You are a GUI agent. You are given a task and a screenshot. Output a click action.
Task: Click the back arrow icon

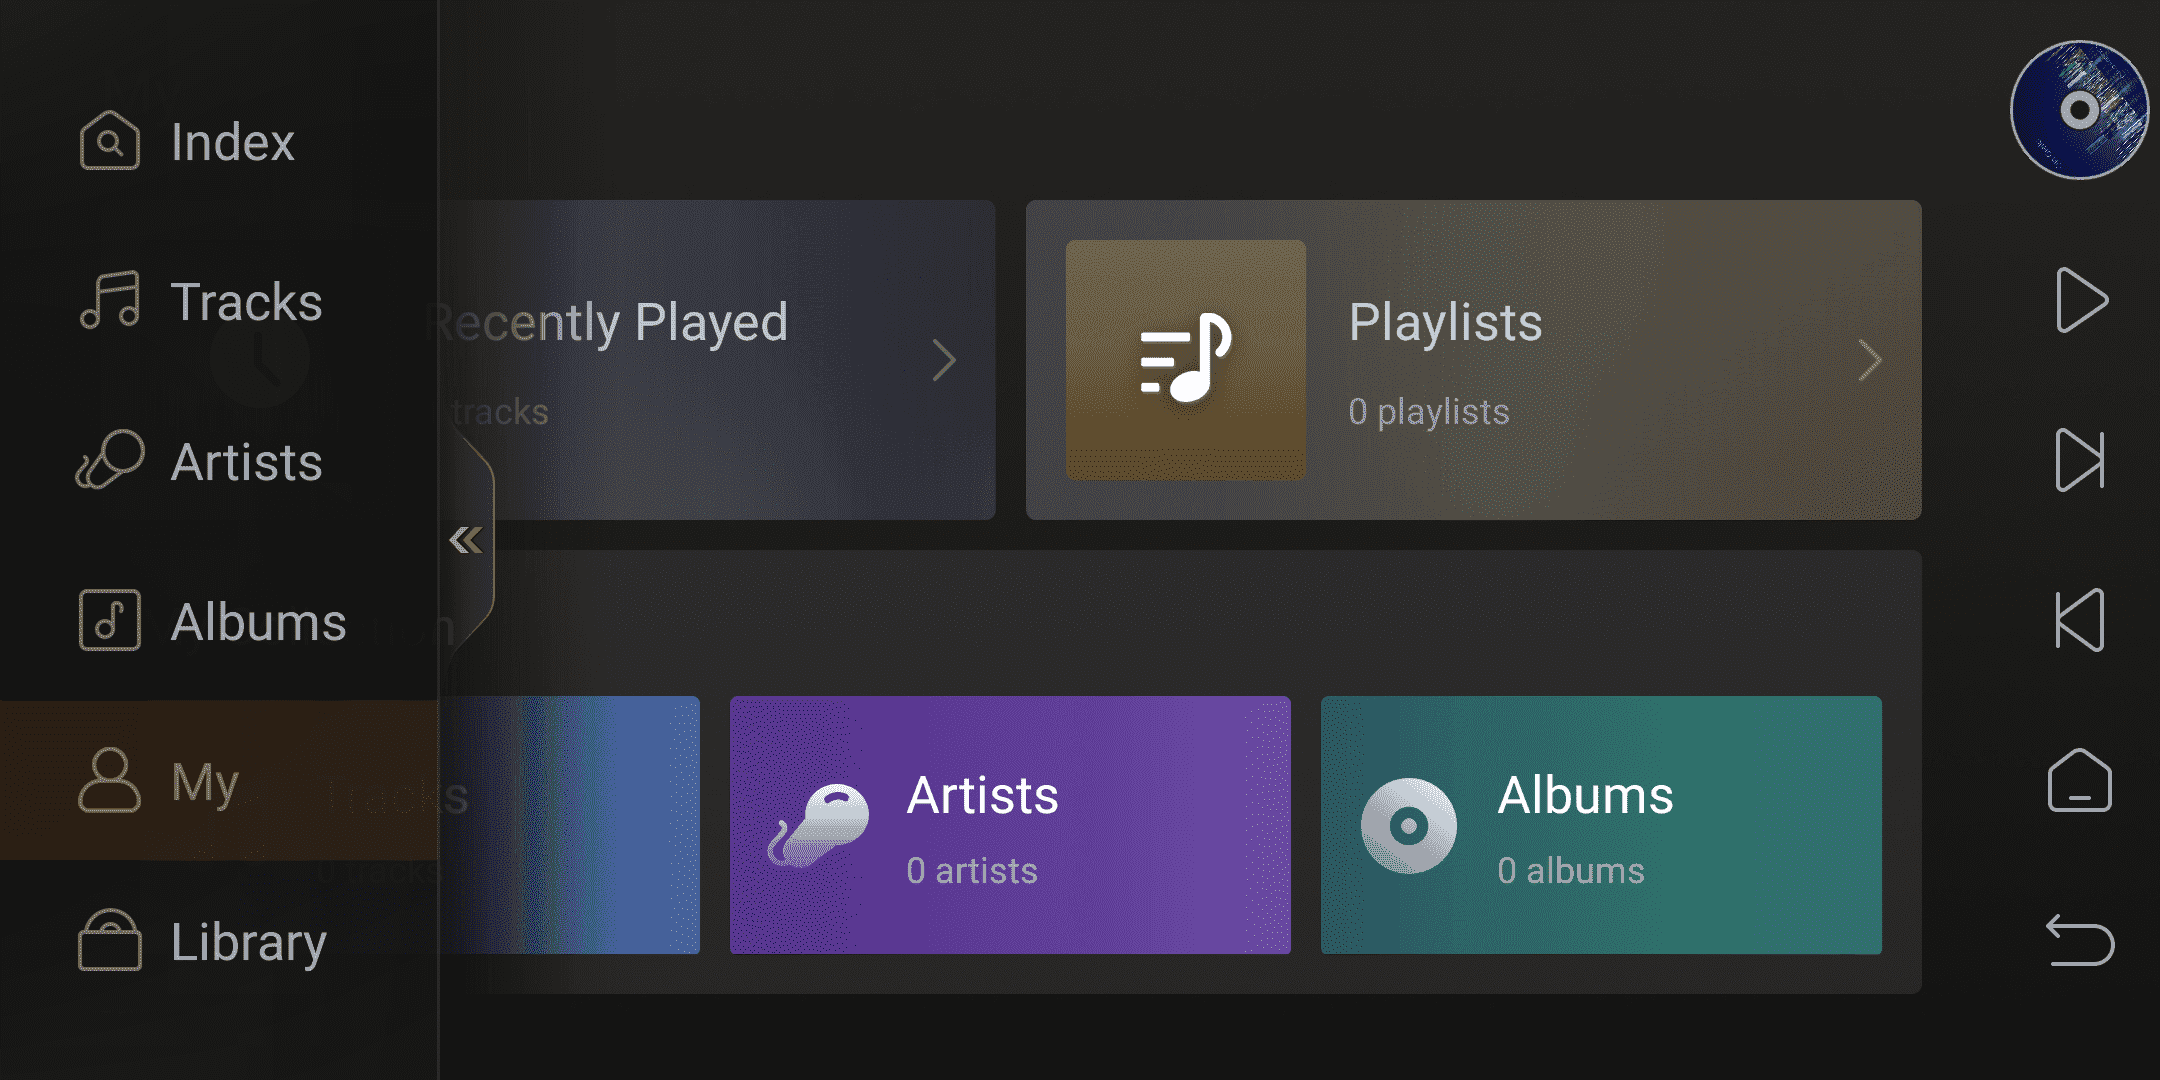click(x=2080, y=940)
